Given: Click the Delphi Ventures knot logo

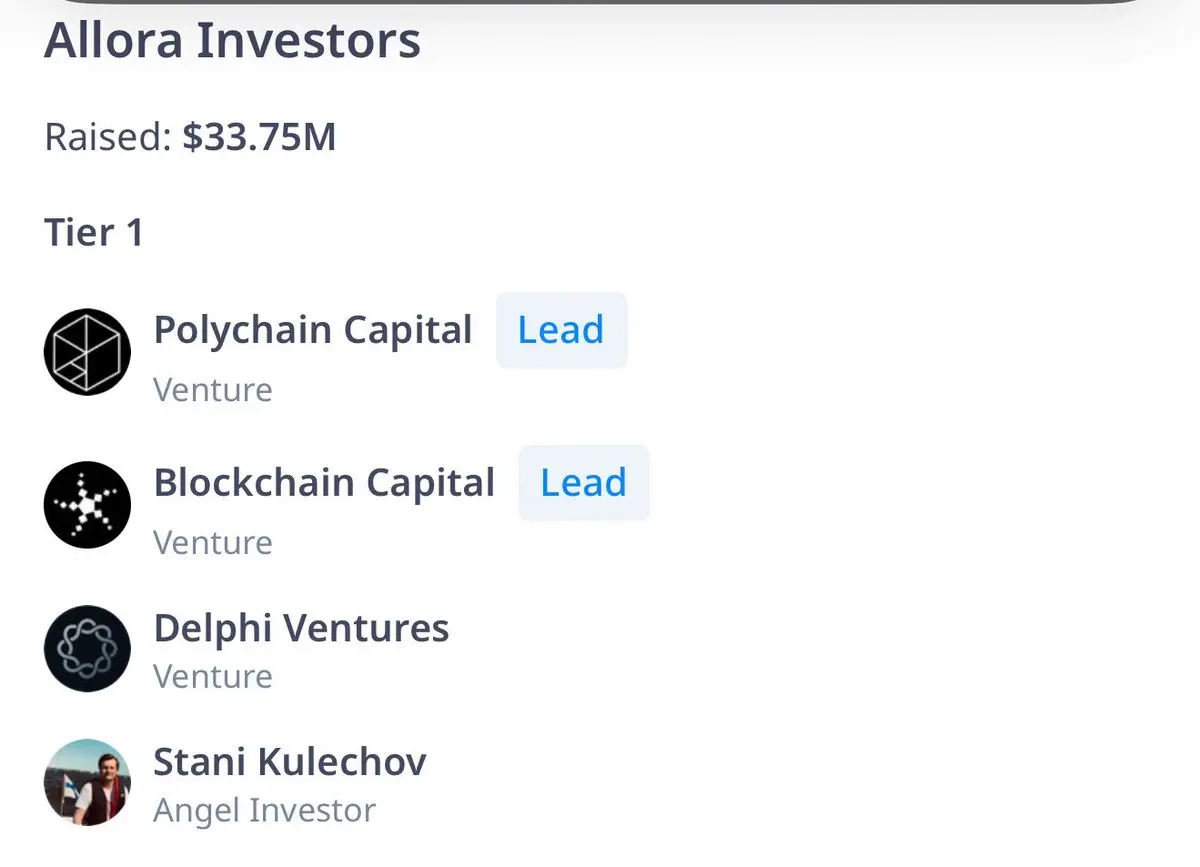Looking at the screenshot, I should (x=87, y=649).
